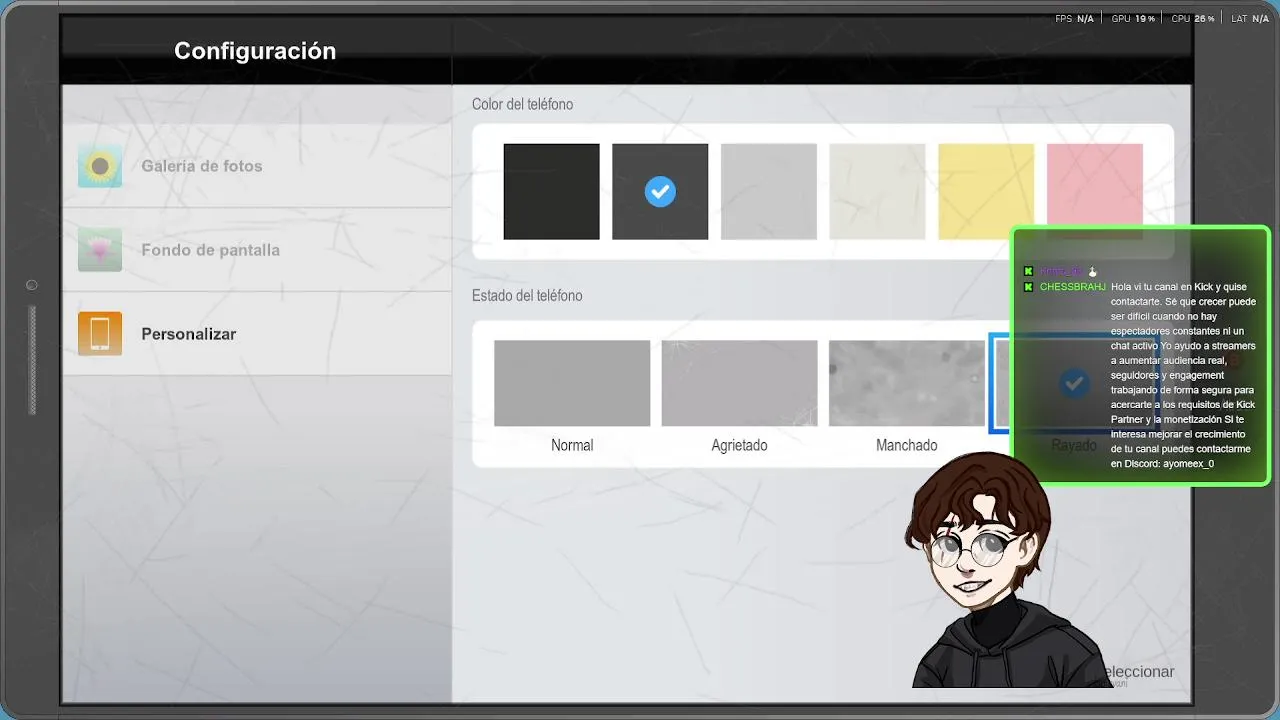The width and height of the screenshot is (1280, 720).
Task: Choose the pink phone color swatch
Action: tap(1094, 192)
